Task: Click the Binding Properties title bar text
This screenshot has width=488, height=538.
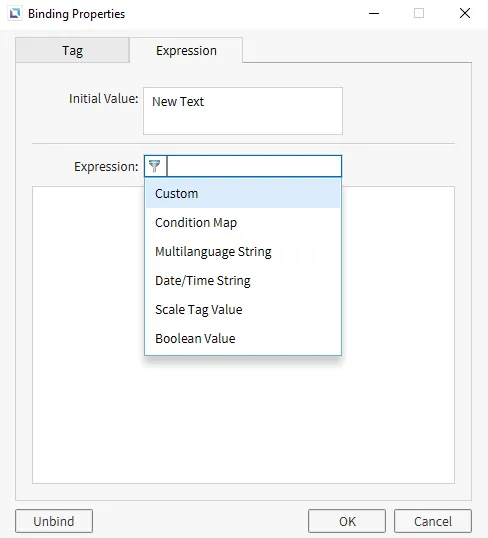Action: (77, 14)
